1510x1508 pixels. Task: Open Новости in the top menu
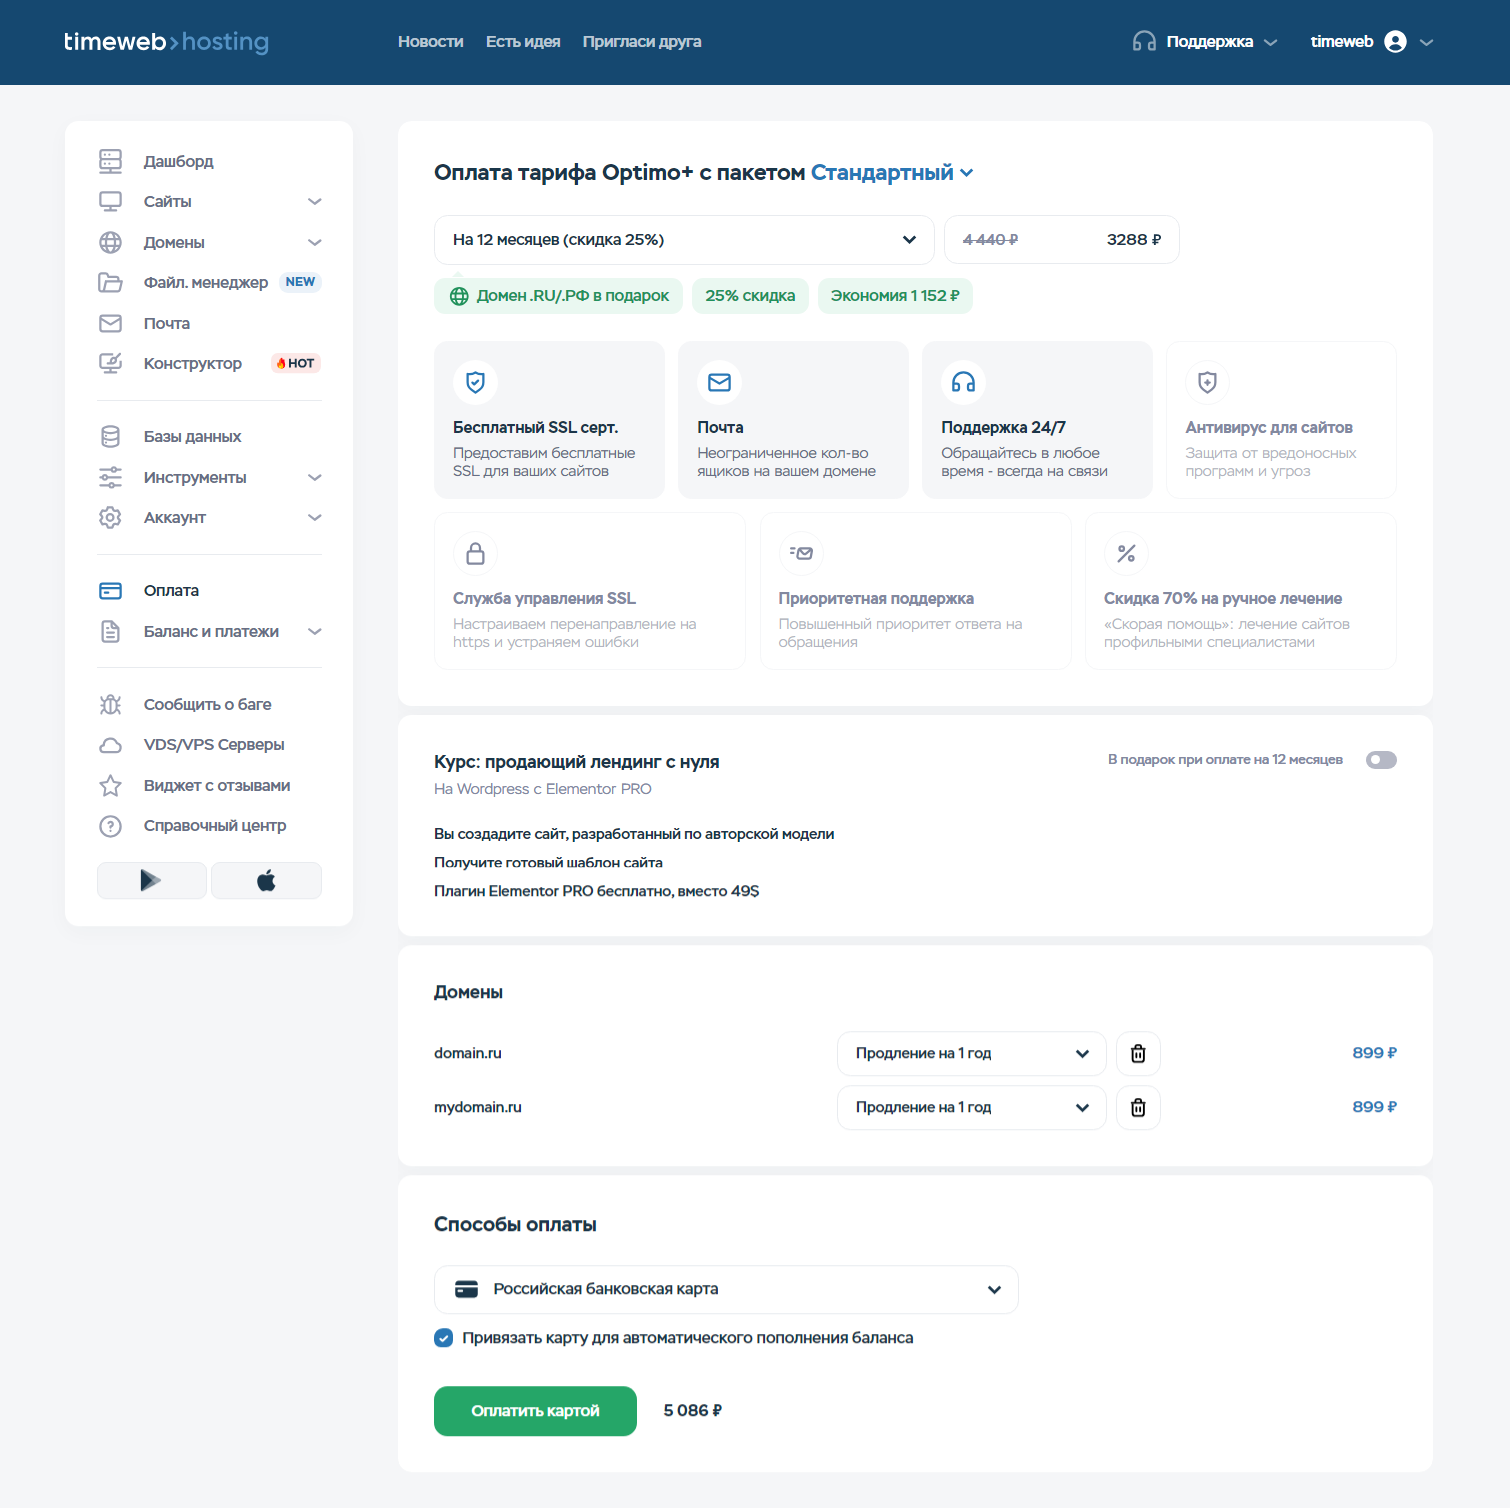430,42
